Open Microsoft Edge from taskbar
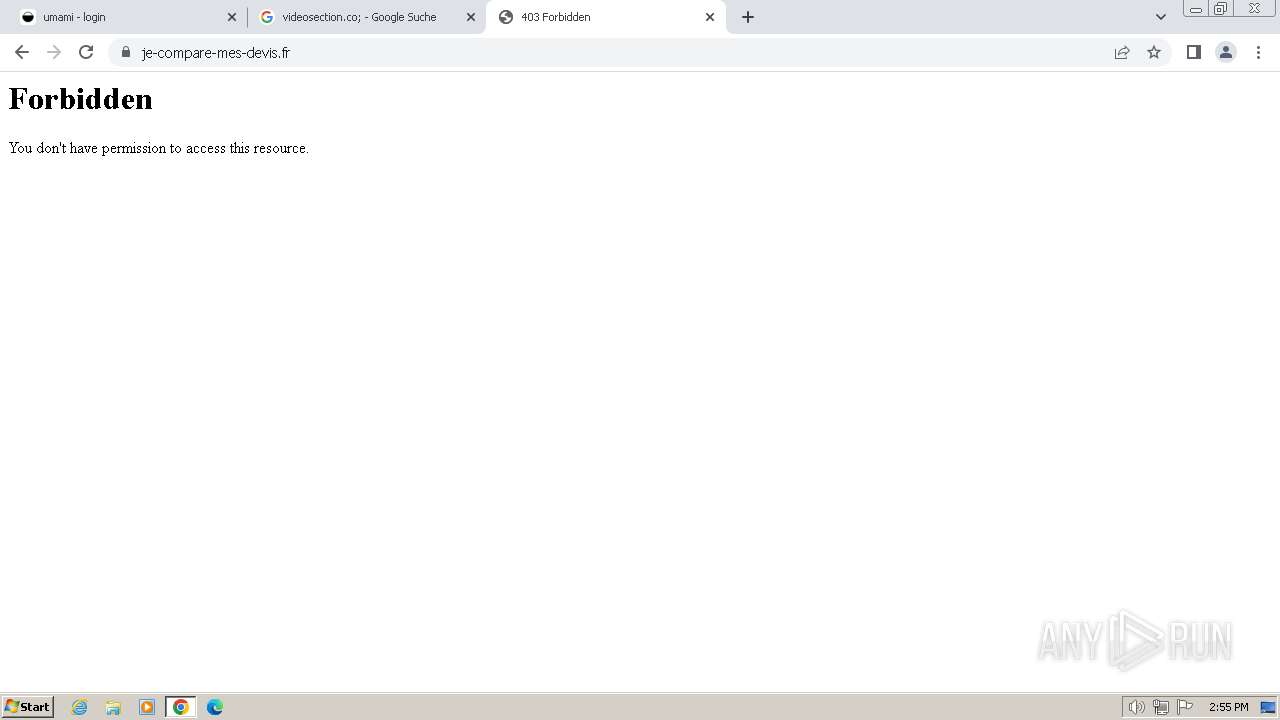Screen dimensions: 1280x720 [x=215, y=707]
